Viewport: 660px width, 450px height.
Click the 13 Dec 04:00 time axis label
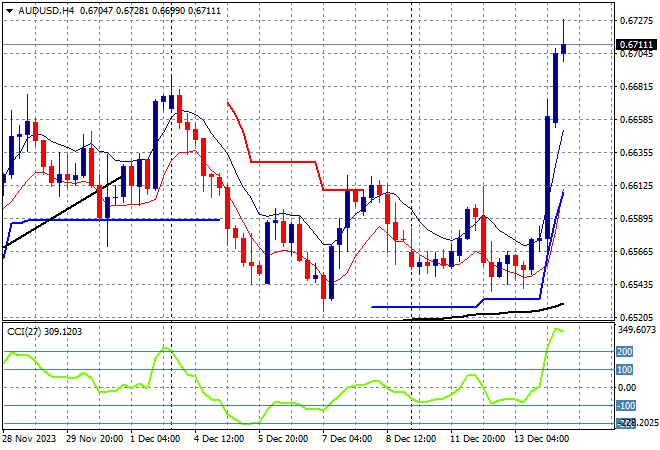pos(542,439)
